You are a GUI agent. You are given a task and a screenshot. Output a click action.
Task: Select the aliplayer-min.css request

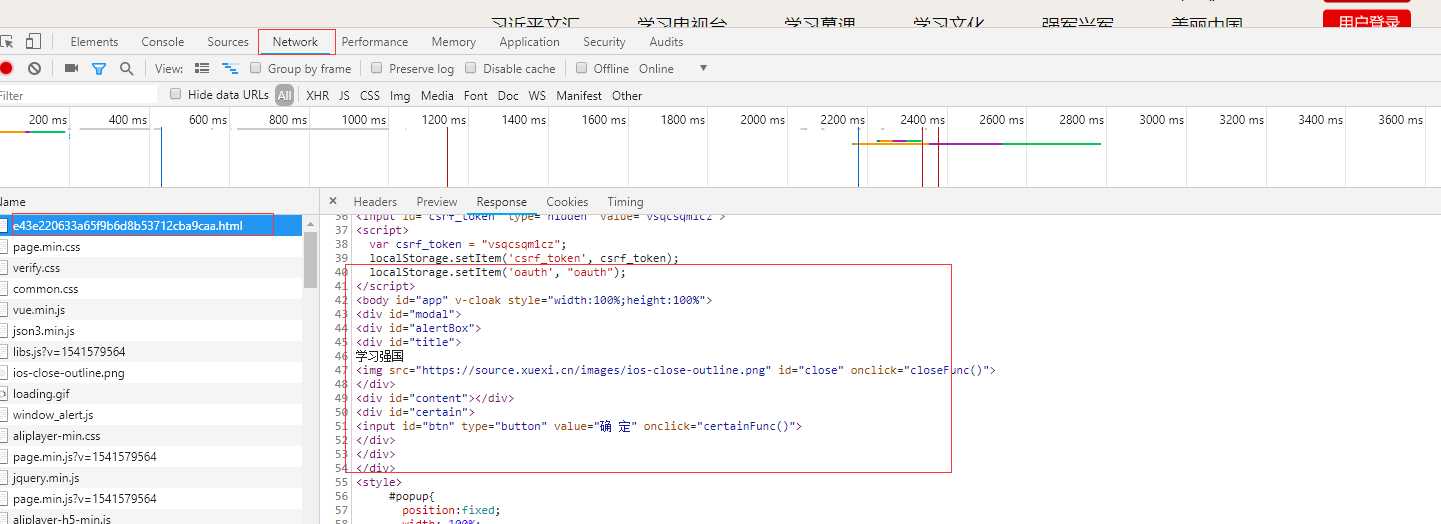click(x=151, y=436)
